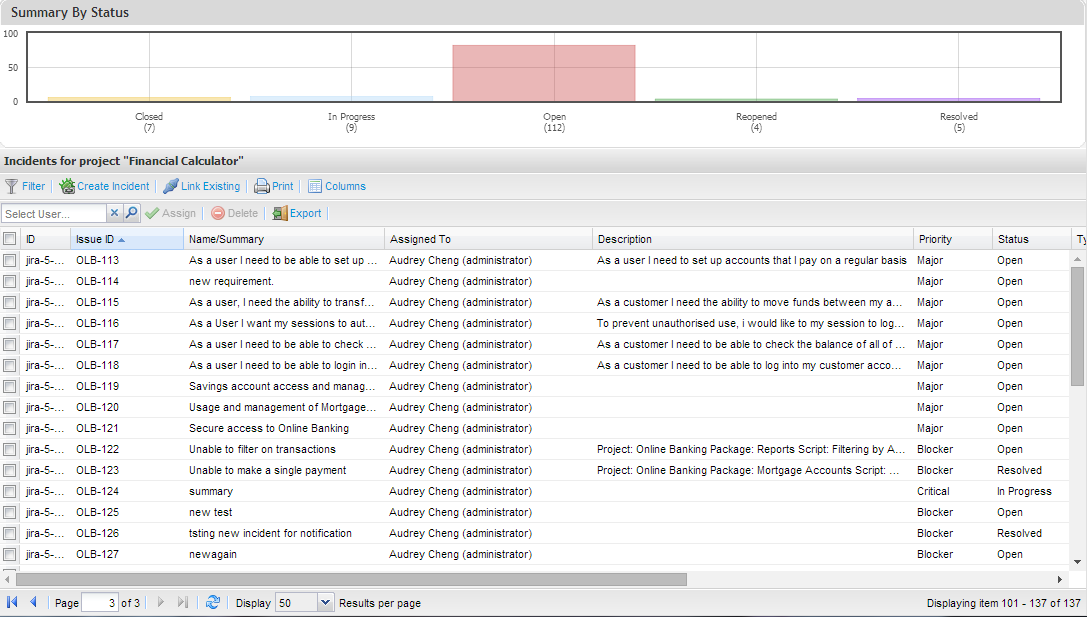This screenshot has width=1087, height=617.
Task: Click the Create Incident icon
Action: click(67, 186)
